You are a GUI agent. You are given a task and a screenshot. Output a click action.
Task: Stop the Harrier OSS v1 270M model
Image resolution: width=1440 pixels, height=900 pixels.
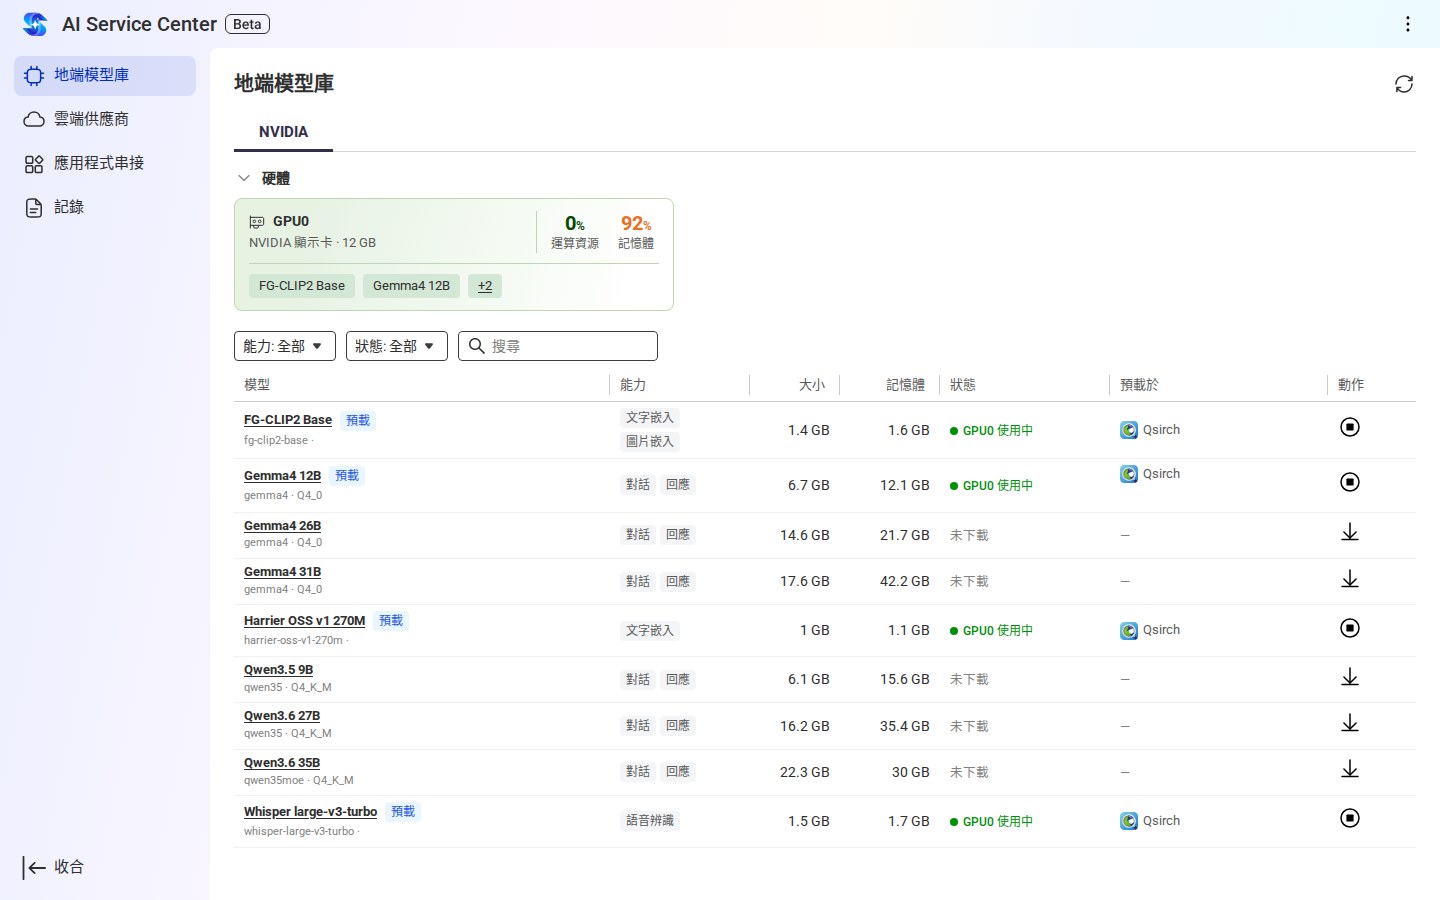click(1350, 628)
